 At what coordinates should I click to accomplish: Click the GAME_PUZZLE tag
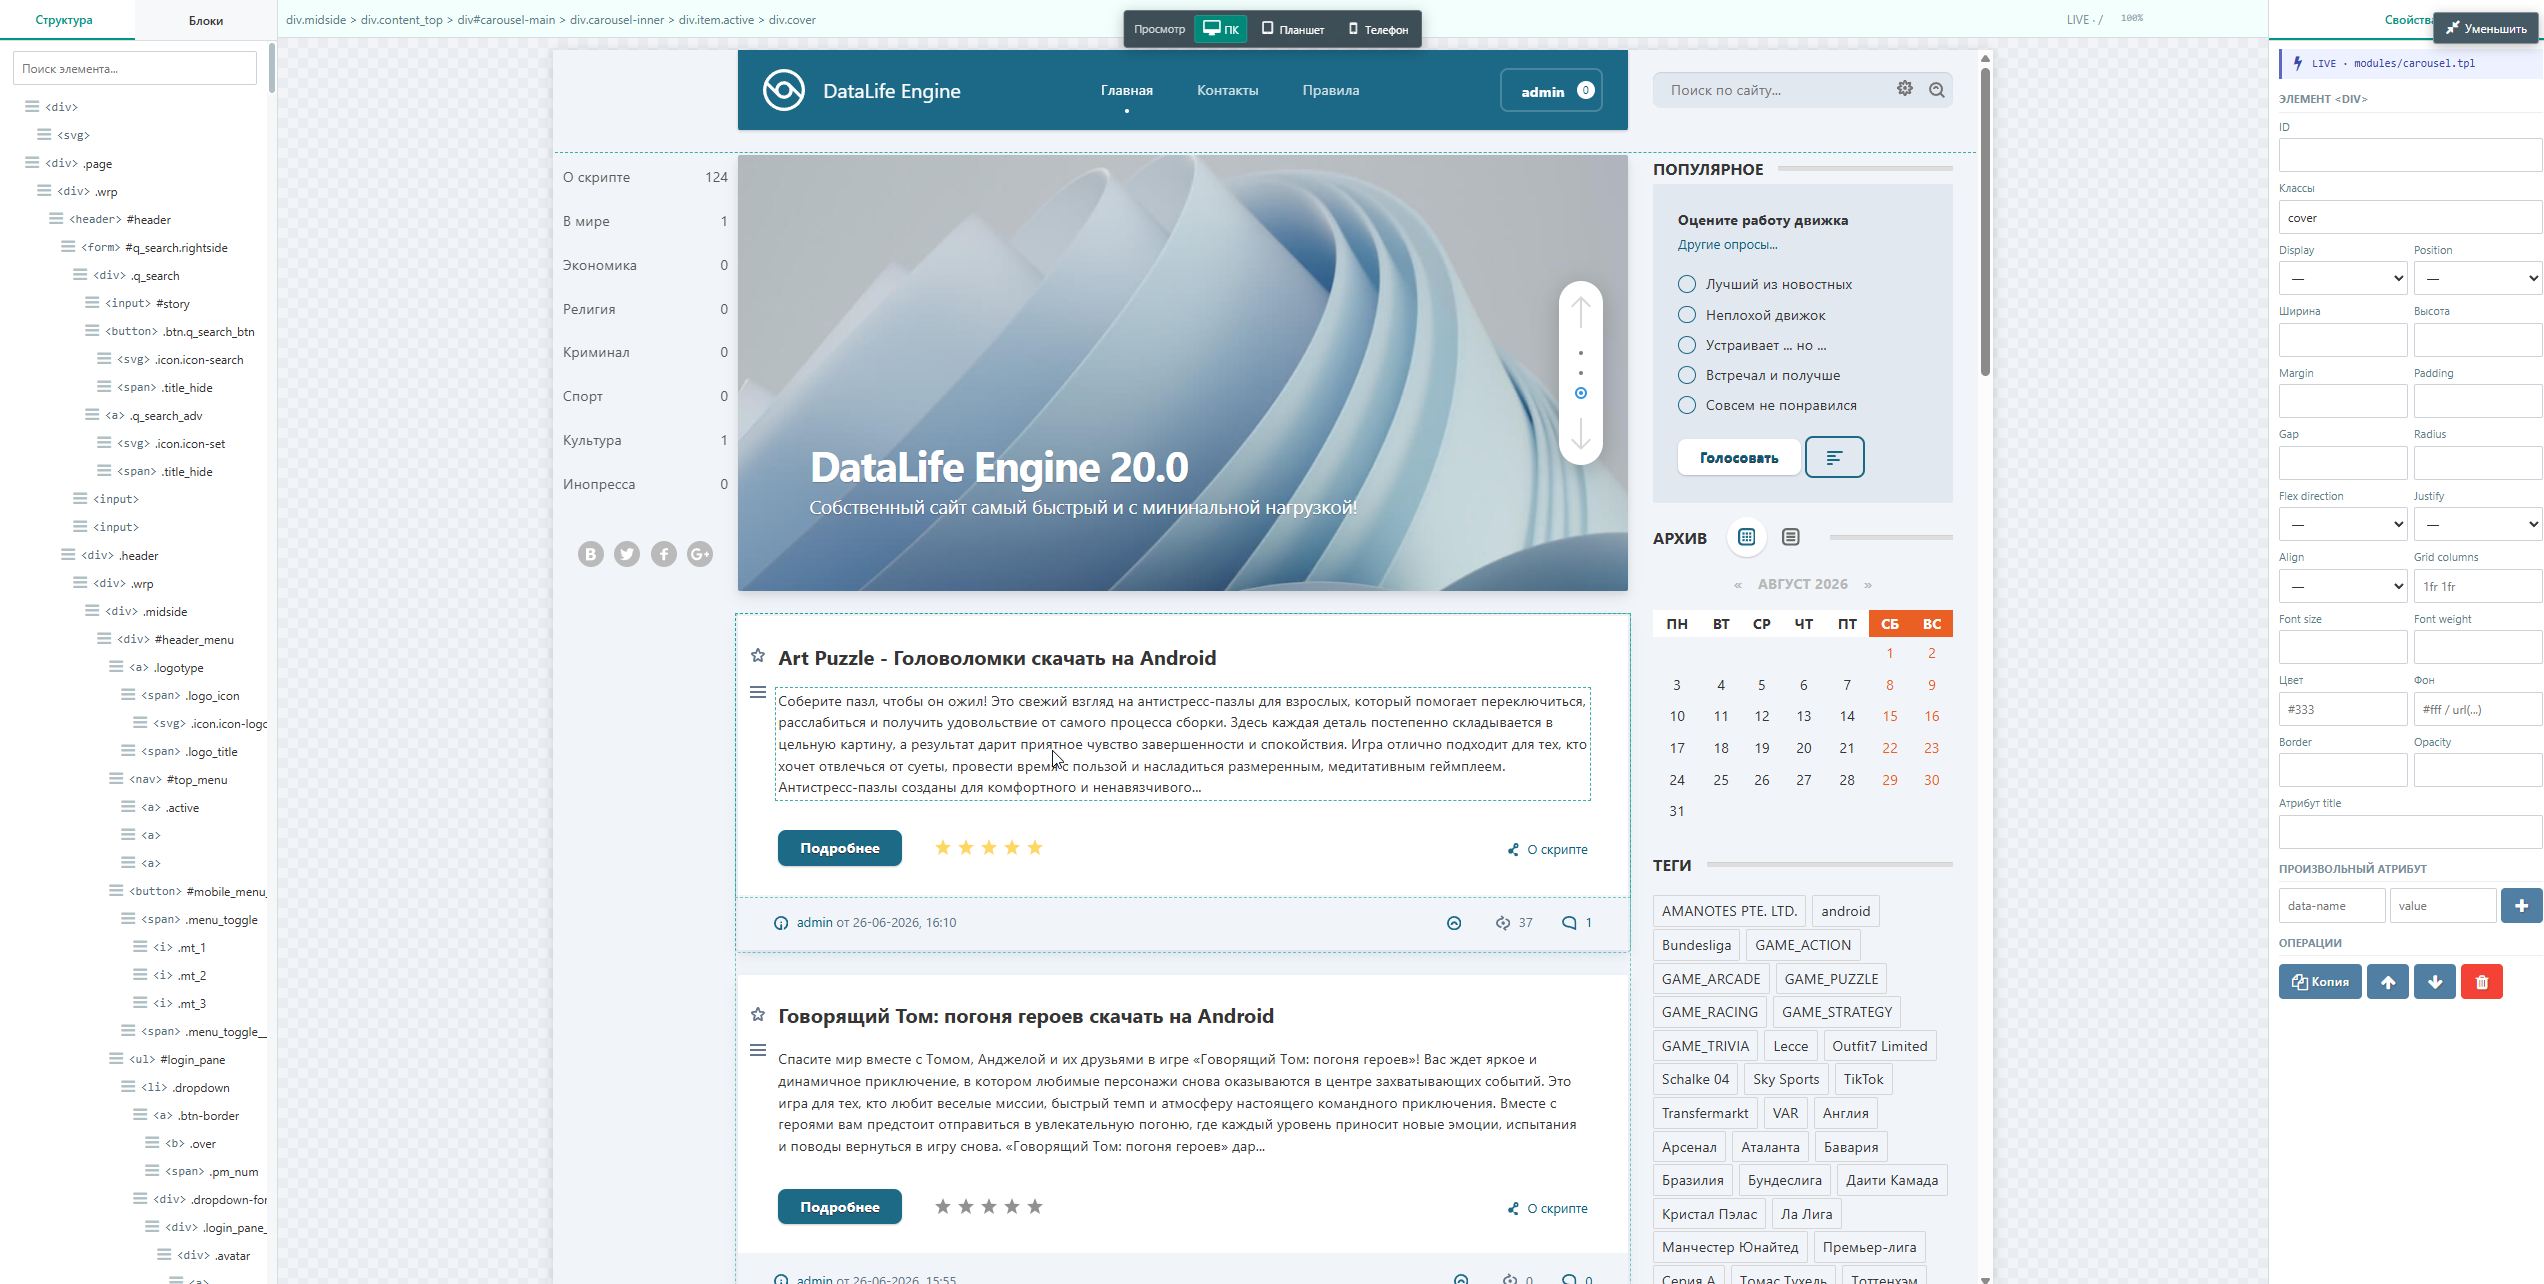point(1831,979)
